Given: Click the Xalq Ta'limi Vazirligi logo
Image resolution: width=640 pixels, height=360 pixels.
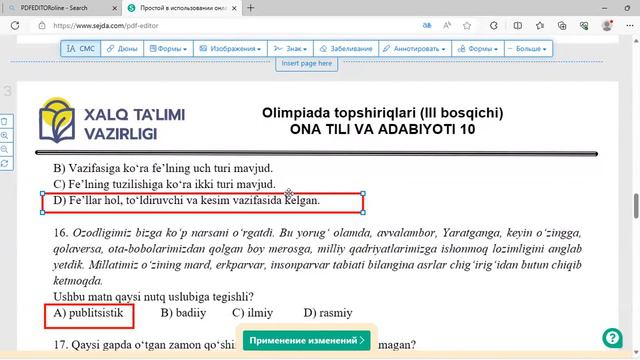Looking at the screenshot, I should (112, 121).
